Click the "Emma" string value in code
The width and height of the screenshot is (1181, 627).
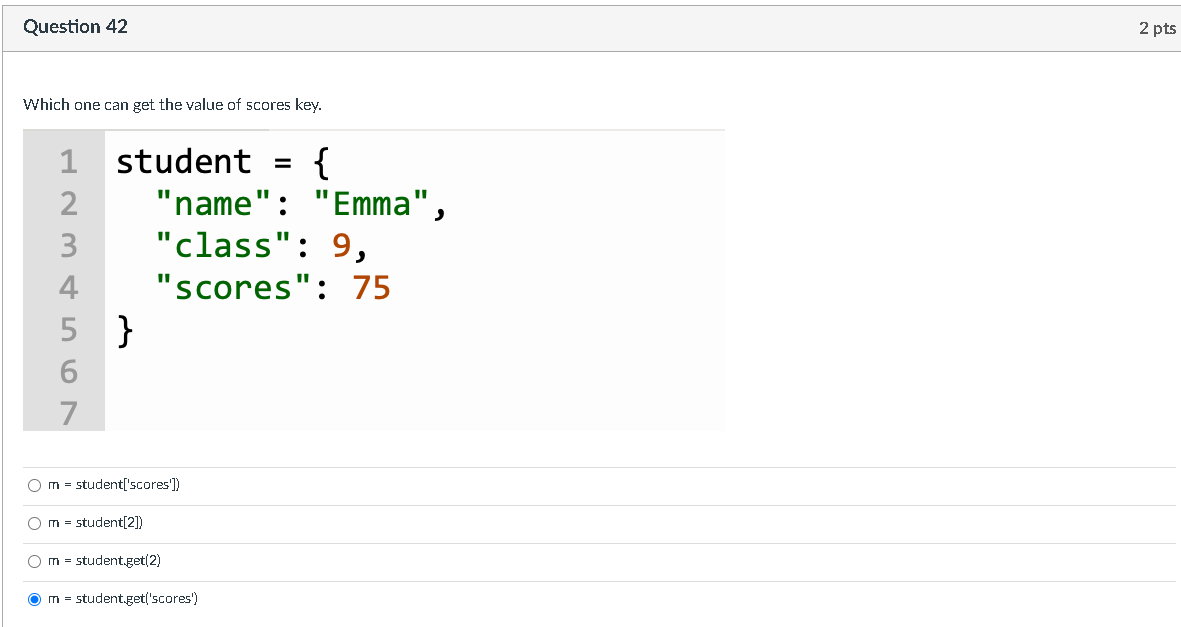[x=371, y=203]
